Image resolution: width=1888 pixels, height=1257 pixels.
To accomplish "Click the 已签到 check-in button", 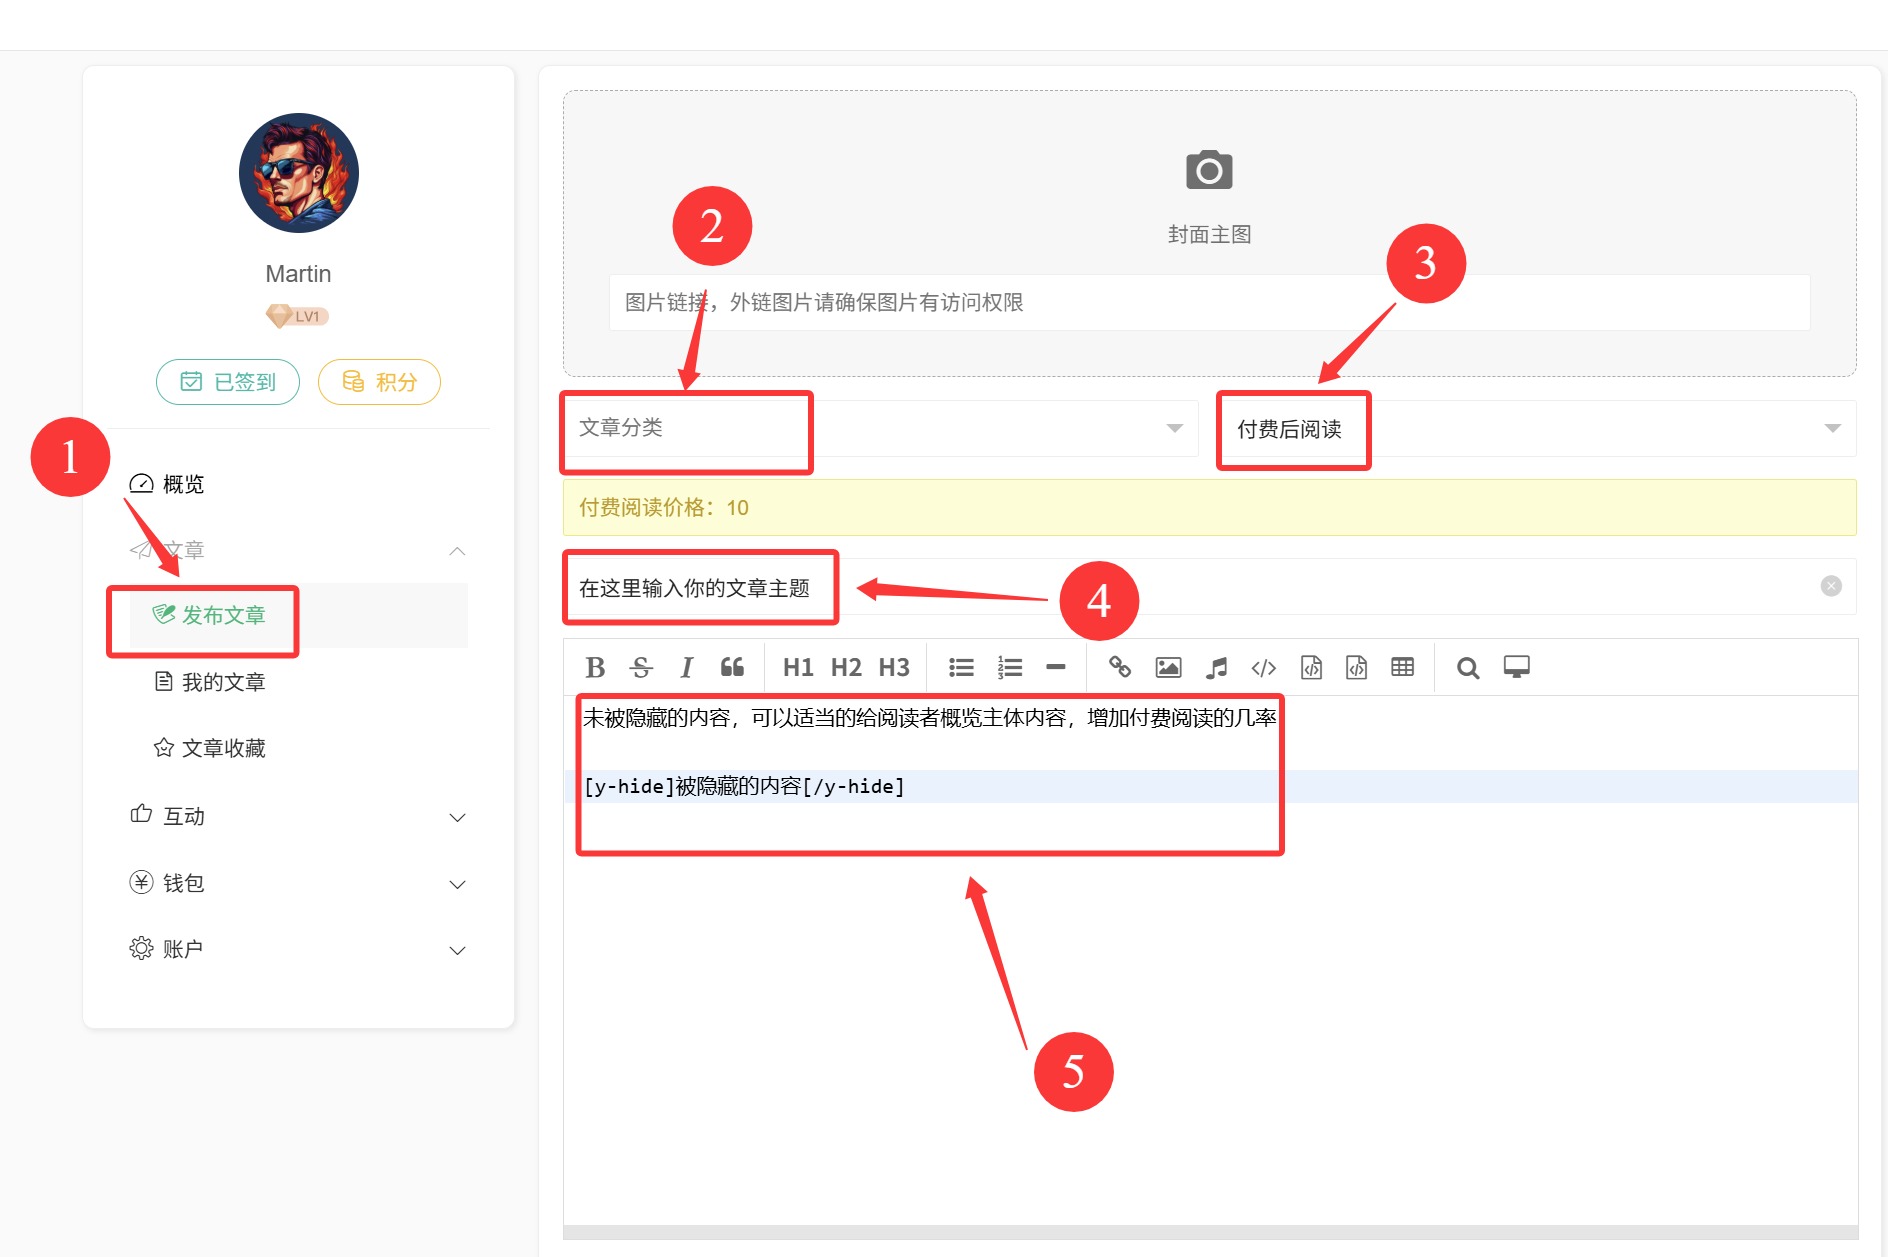I will 228,382.
